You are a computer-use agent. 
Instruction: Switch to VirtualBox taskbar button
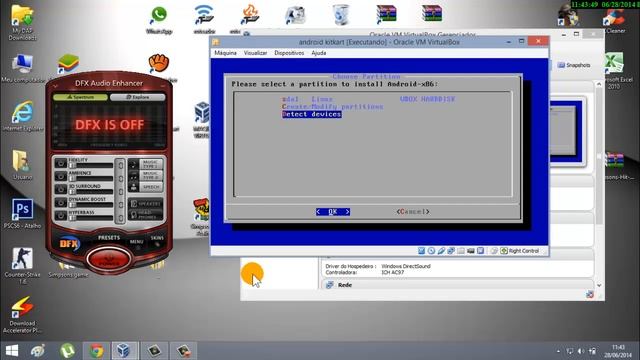(124, 351)
